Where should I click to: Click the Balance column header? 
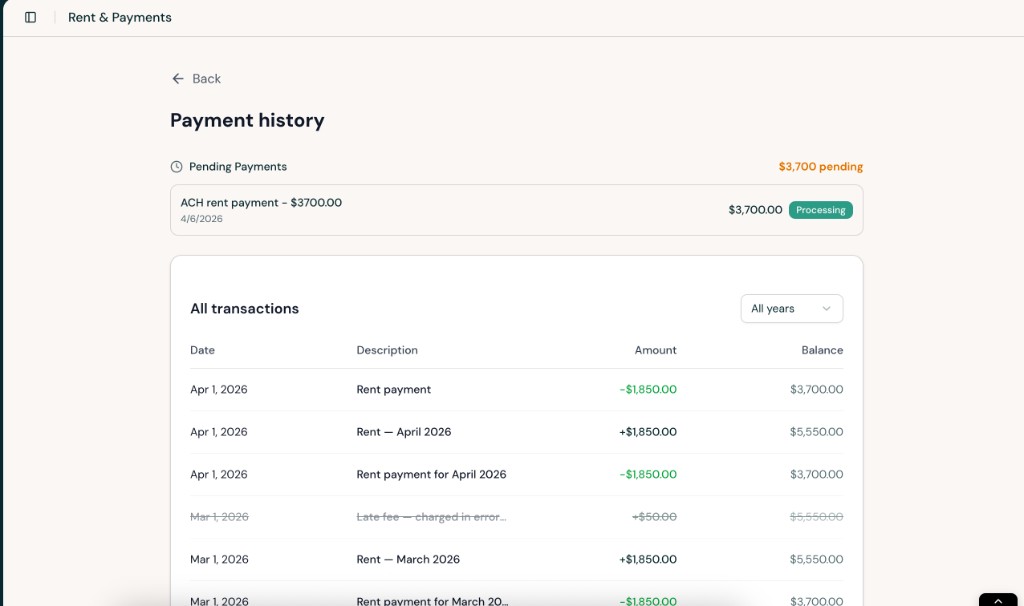(x=823, y=350)
